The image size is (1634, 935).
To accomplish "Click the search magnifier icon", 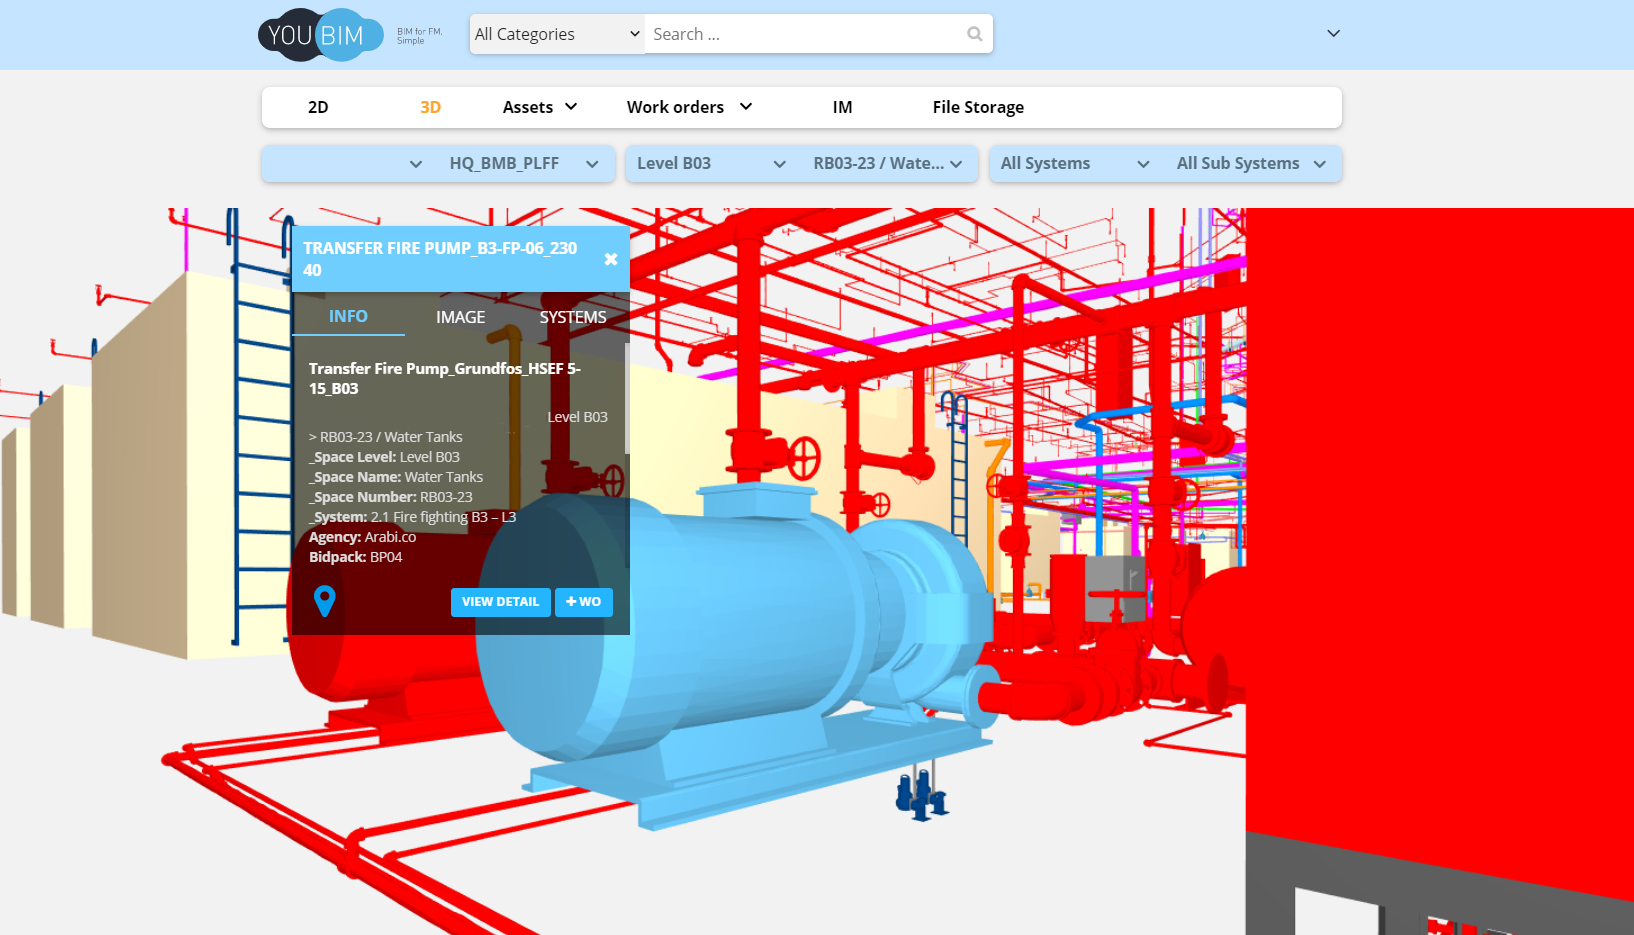I will click(x=974, y=34).
